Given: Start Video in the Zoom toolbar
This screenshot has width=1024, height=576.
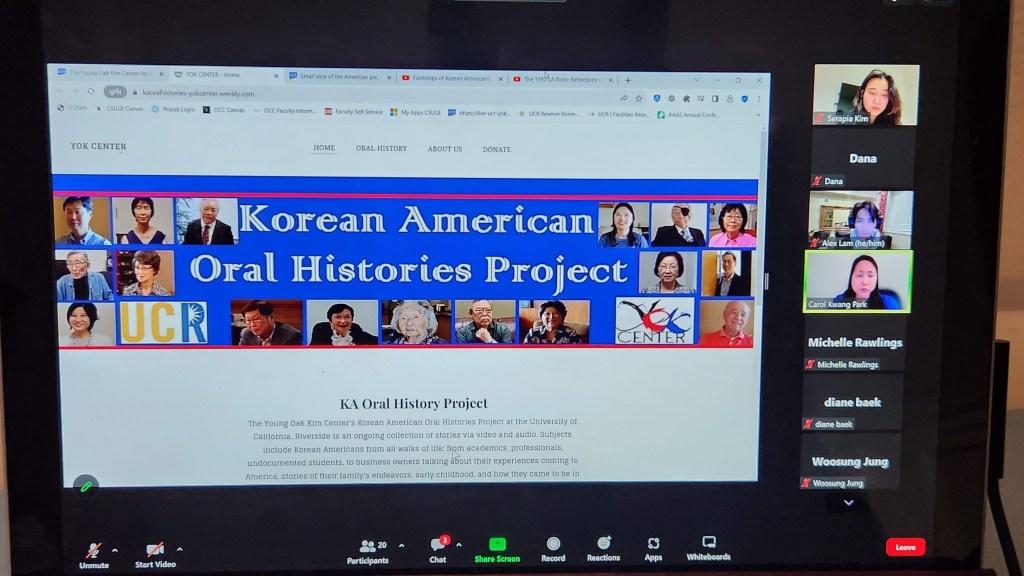Looking at the screenshot, I should [155, 551].
